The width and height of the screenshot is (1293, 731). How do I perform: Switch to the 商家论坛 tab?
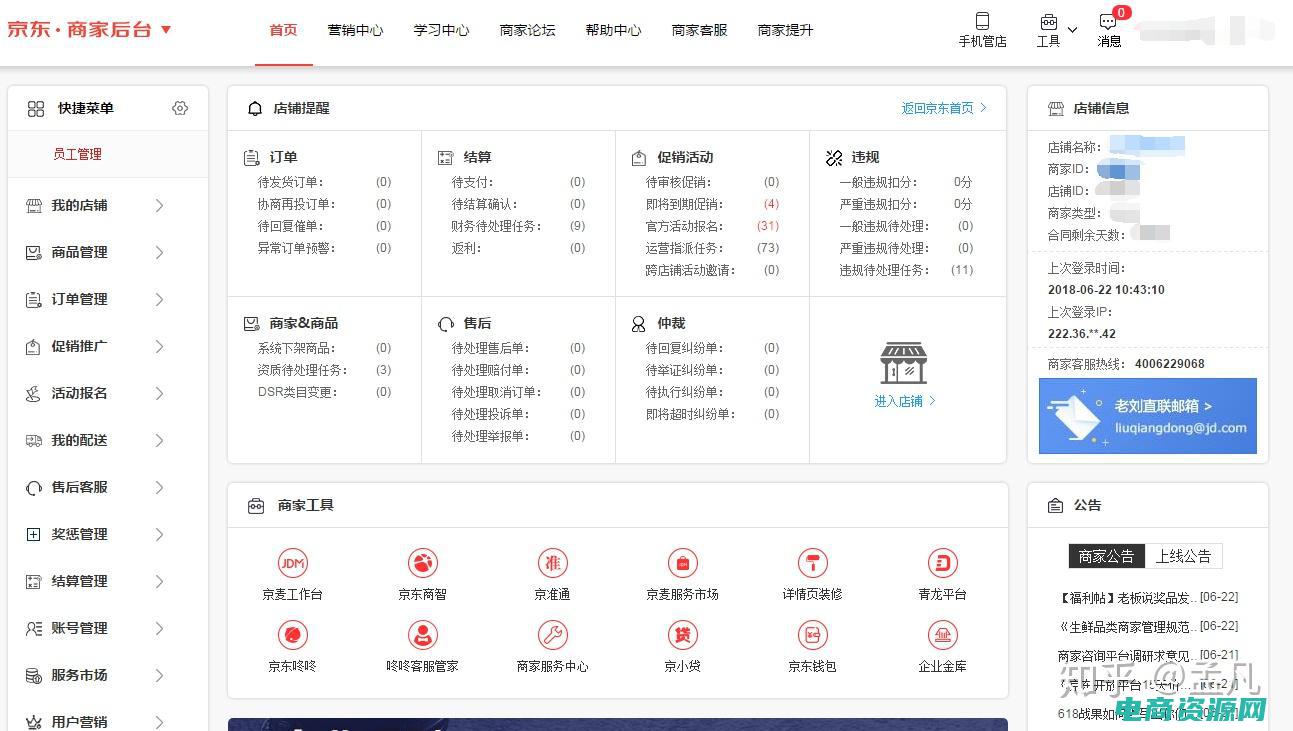tap(527, 30)
